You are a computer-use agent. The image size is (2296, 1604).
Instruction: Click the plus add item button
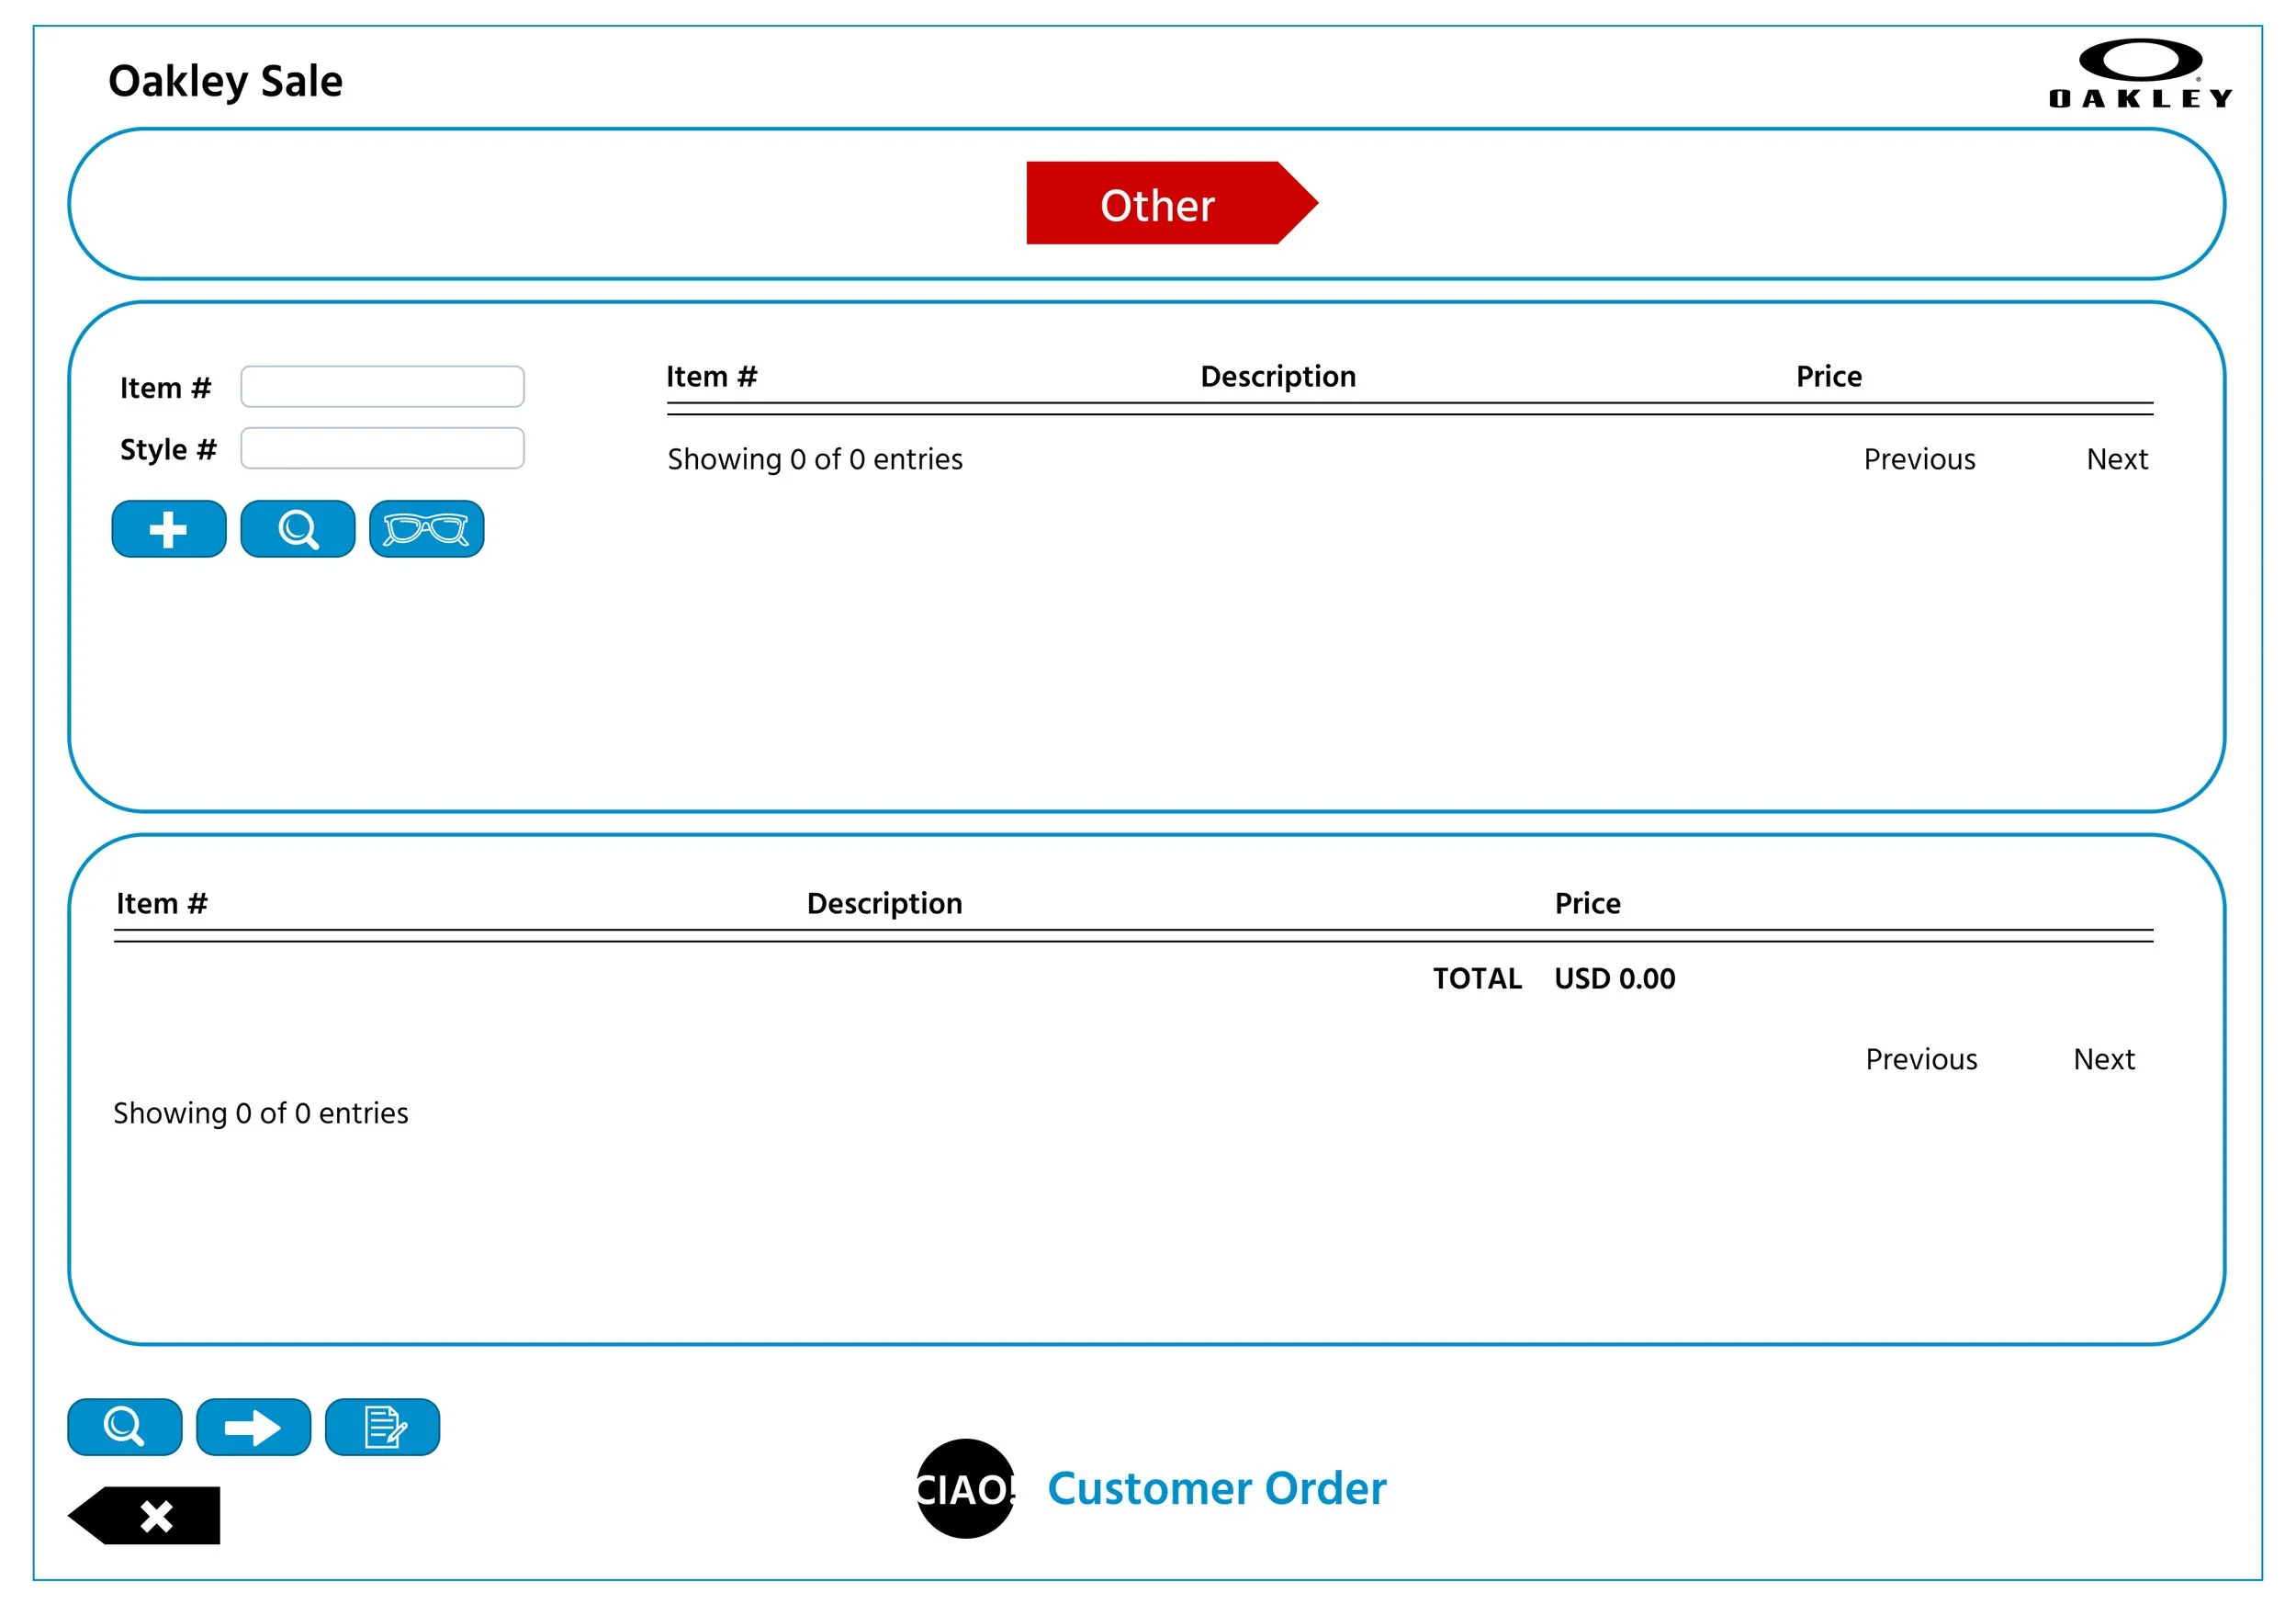(168, 529)
